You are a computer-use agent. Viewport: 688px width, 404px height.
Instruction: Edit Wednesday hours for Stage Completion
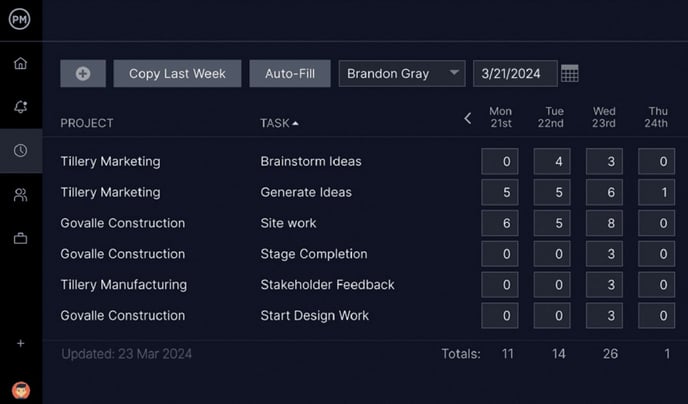(604, 254)
